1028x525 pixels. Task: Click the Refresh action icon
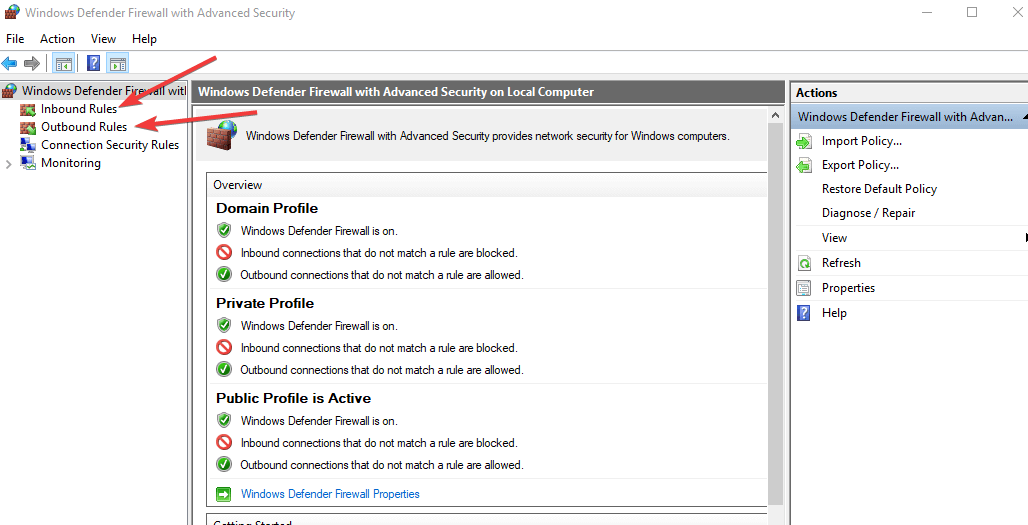click(x=804, y=263)
